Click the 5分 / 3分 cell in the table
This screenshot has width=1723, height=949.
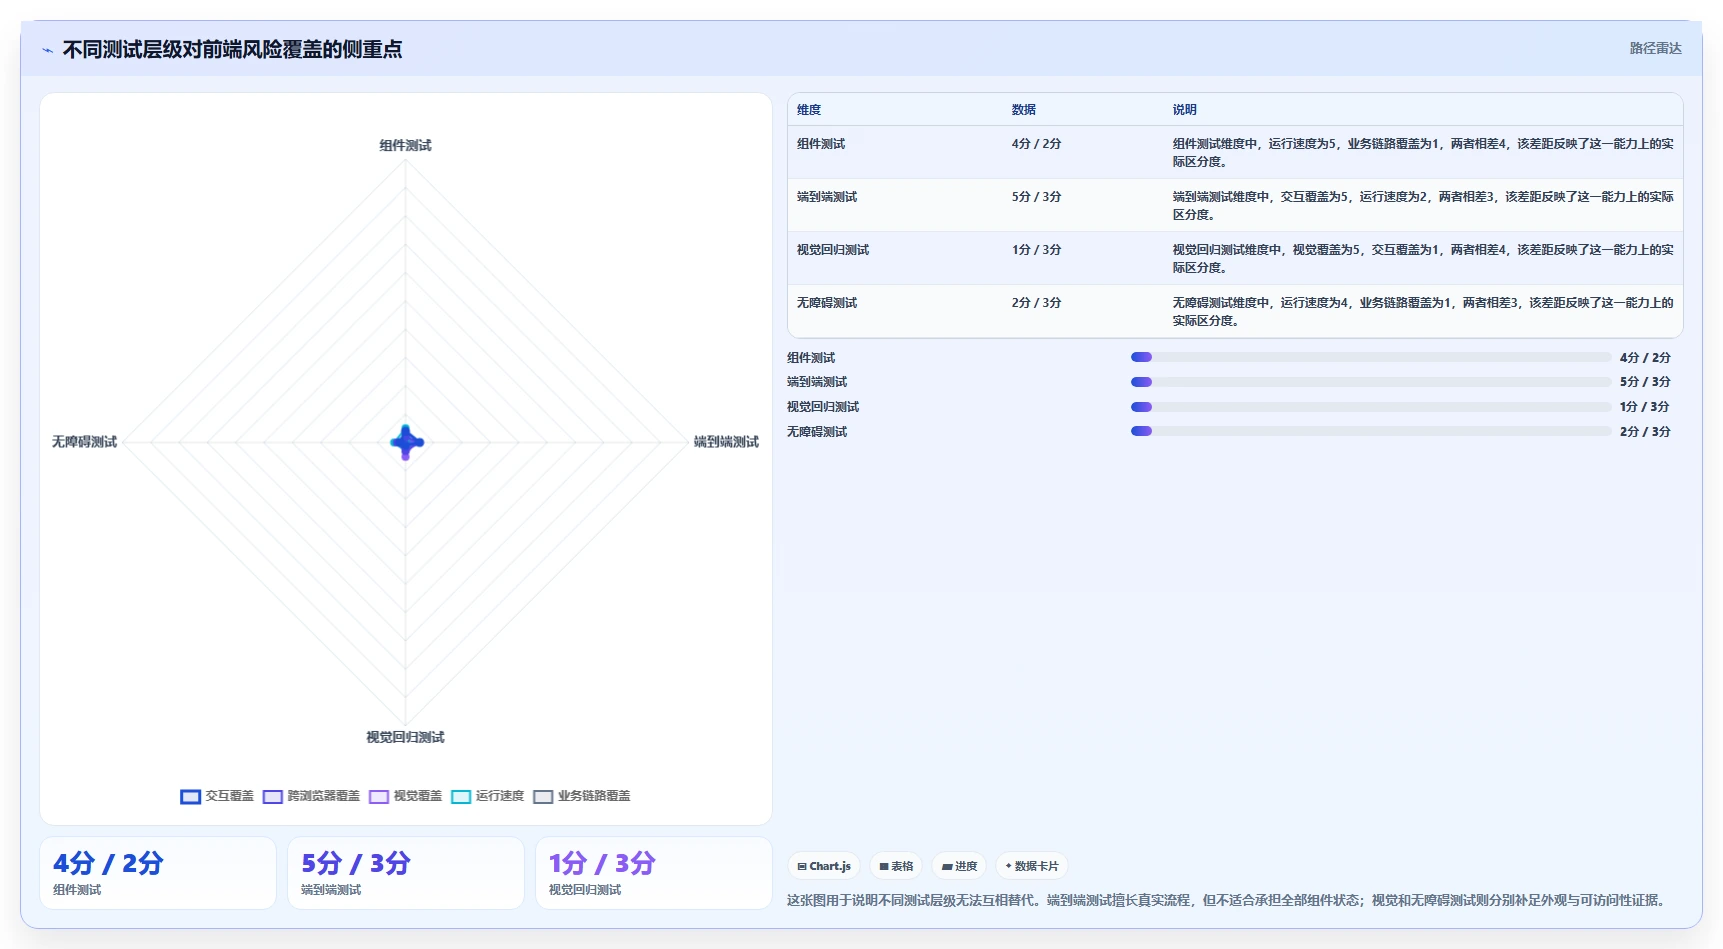click(1036, 197)
